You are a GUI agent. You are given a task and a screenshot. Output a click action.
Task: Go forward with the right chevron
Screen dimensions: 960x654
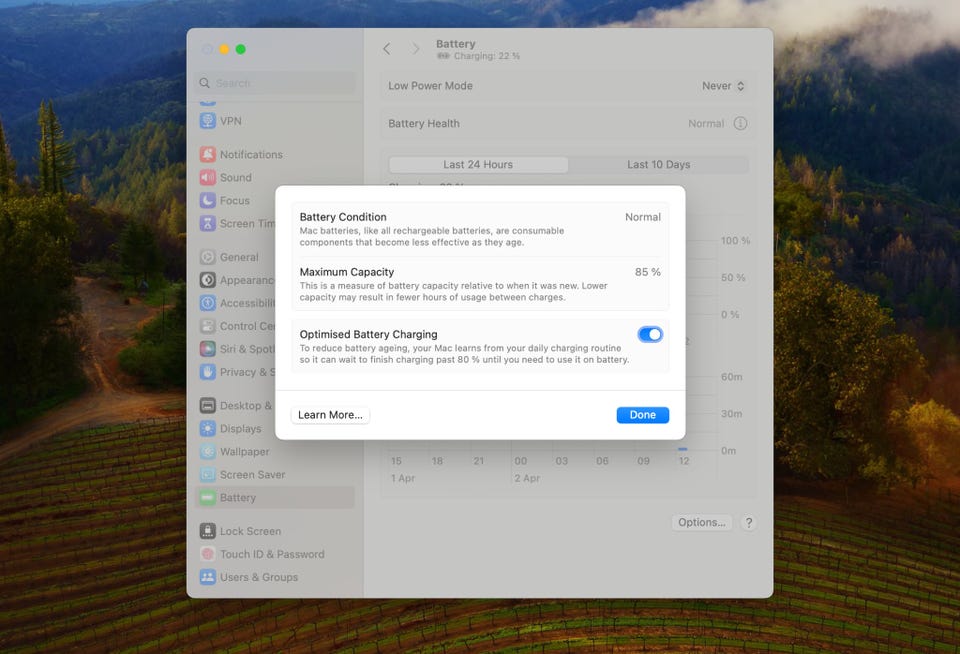point(416,49)
